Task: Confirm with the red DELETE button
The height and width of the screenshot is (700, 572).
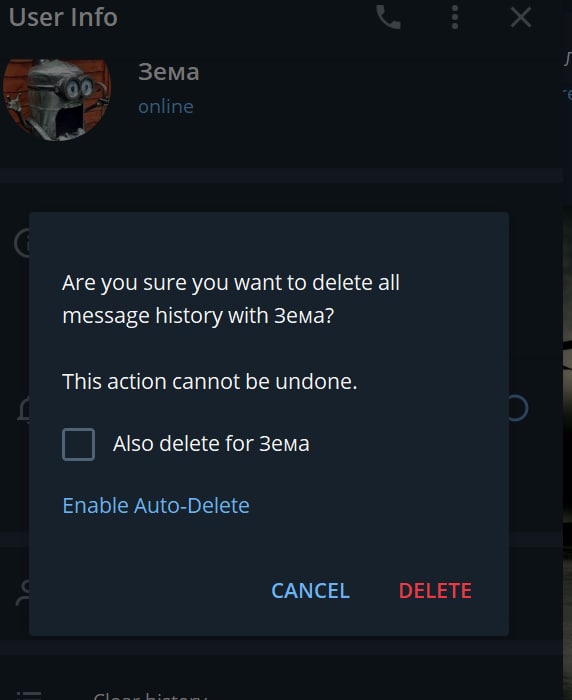Action: pyautogui.click(x=435, y=591)
